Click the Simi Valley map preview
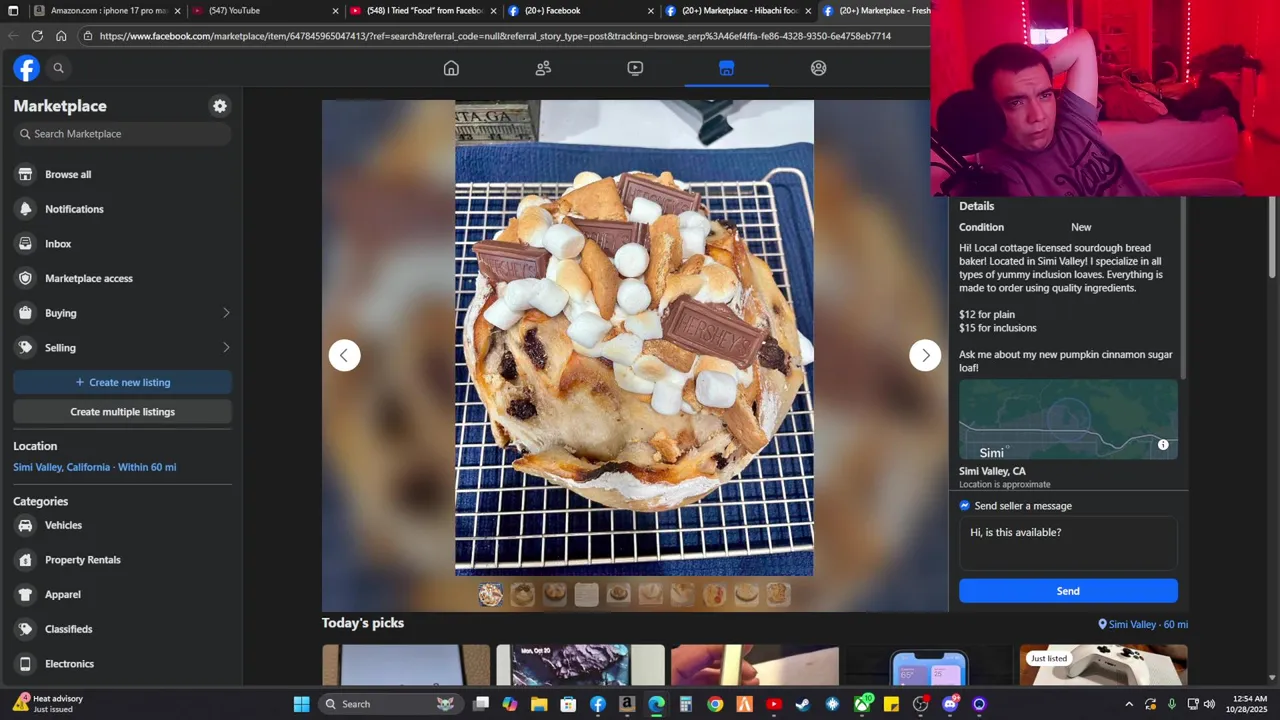1280x720 pixels. click(x=1068, y=419)
